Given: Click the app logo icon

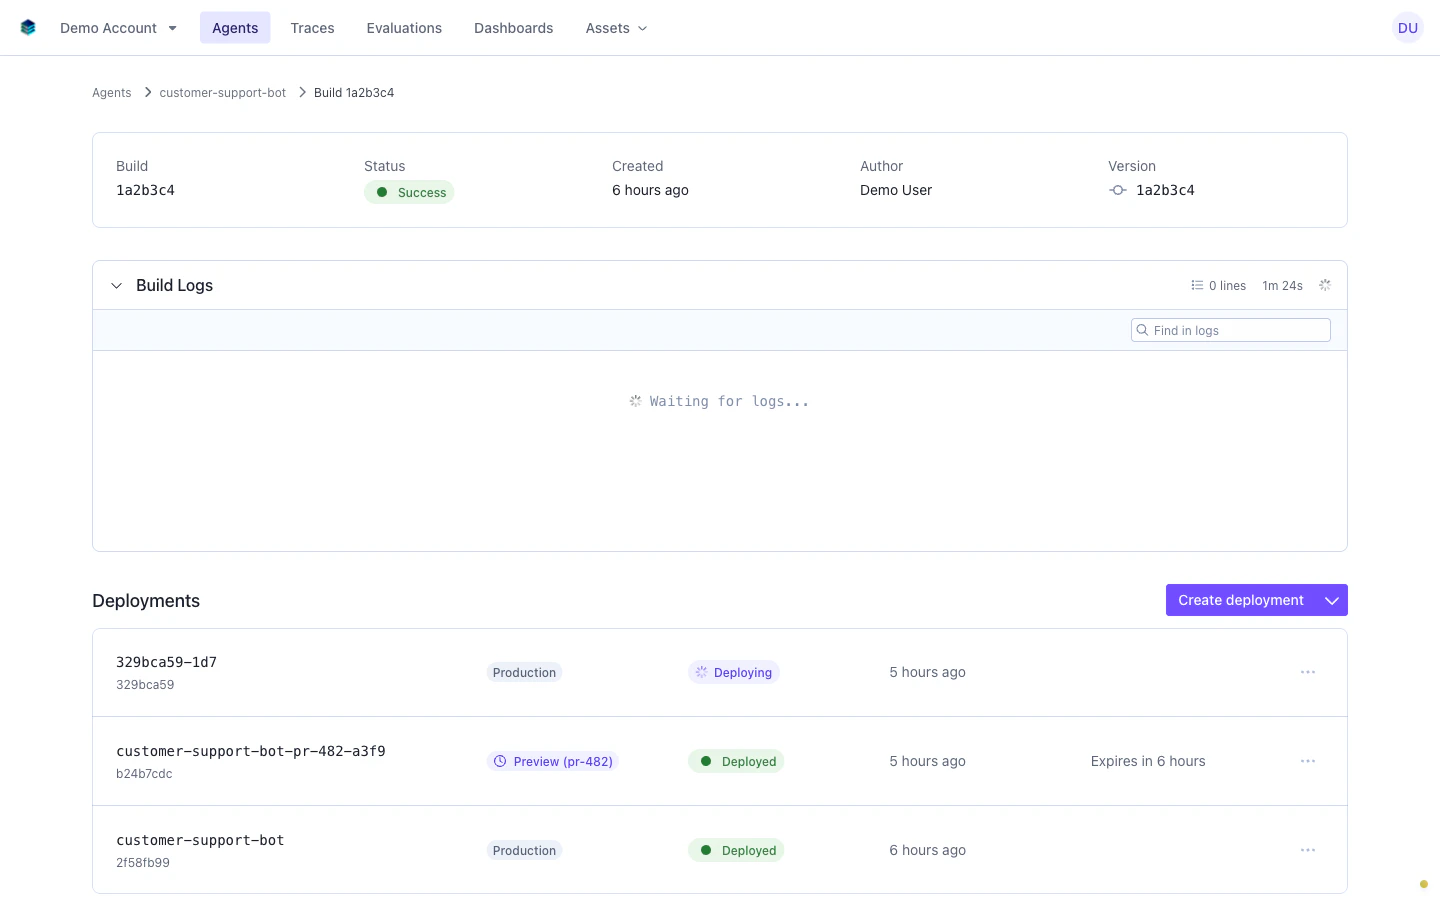Looking at the screenshot, I should click(x=28, y=28).
